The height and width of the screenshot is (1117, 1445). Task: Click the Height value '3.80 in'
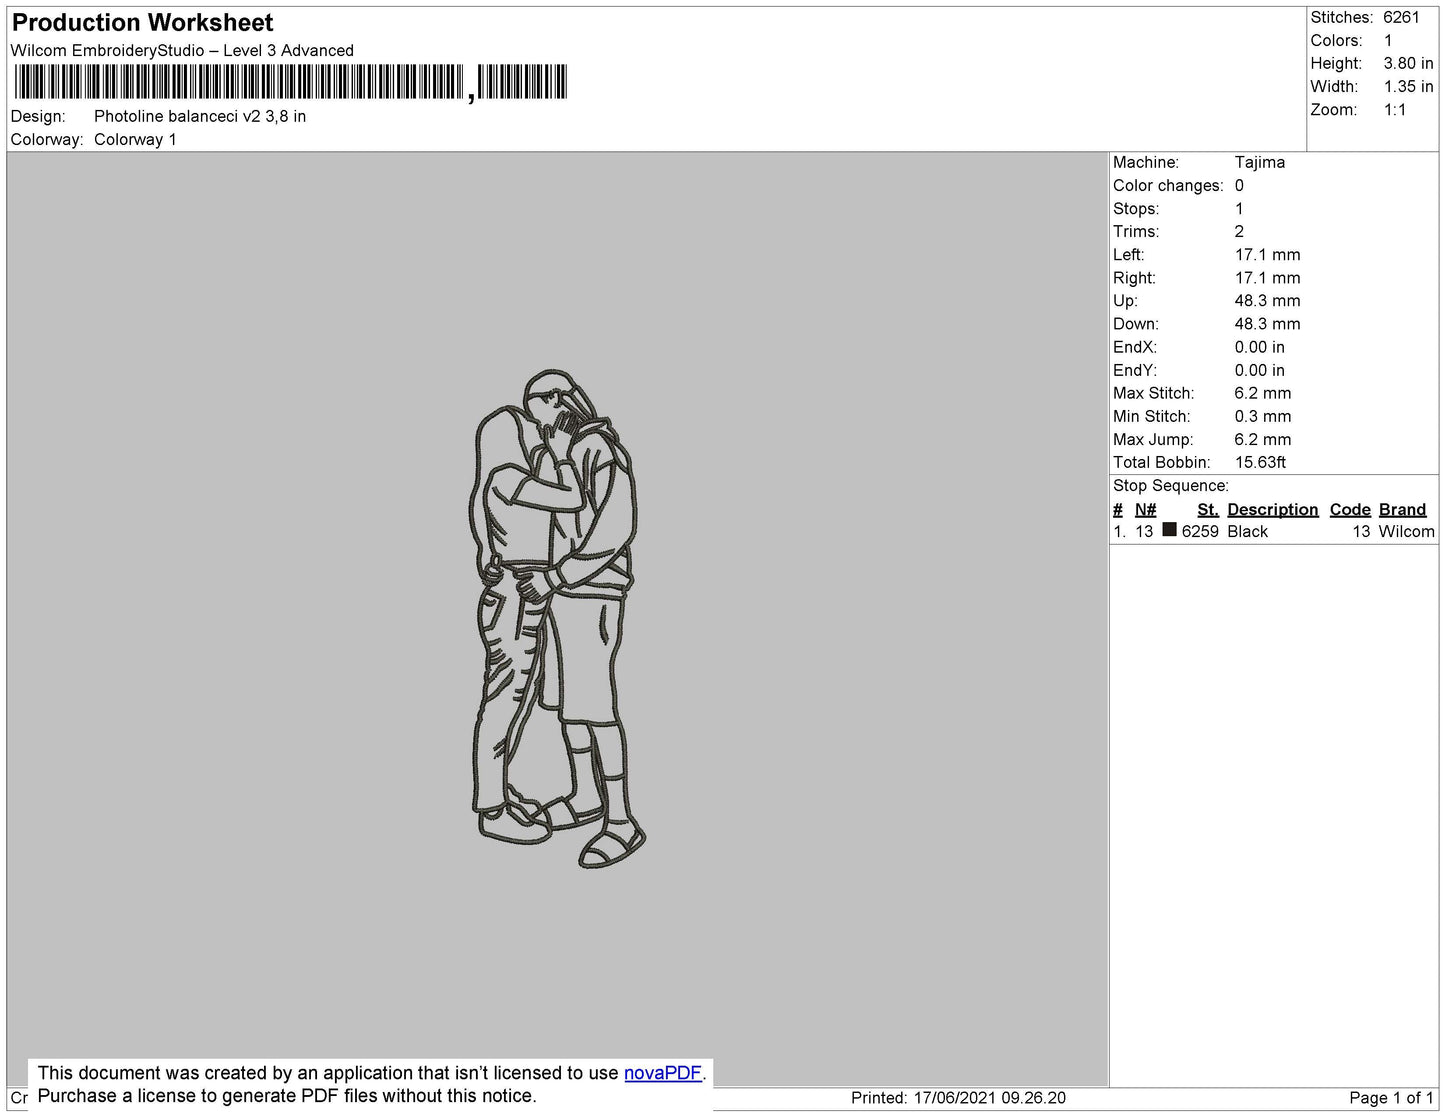(x=1408, y=63)
